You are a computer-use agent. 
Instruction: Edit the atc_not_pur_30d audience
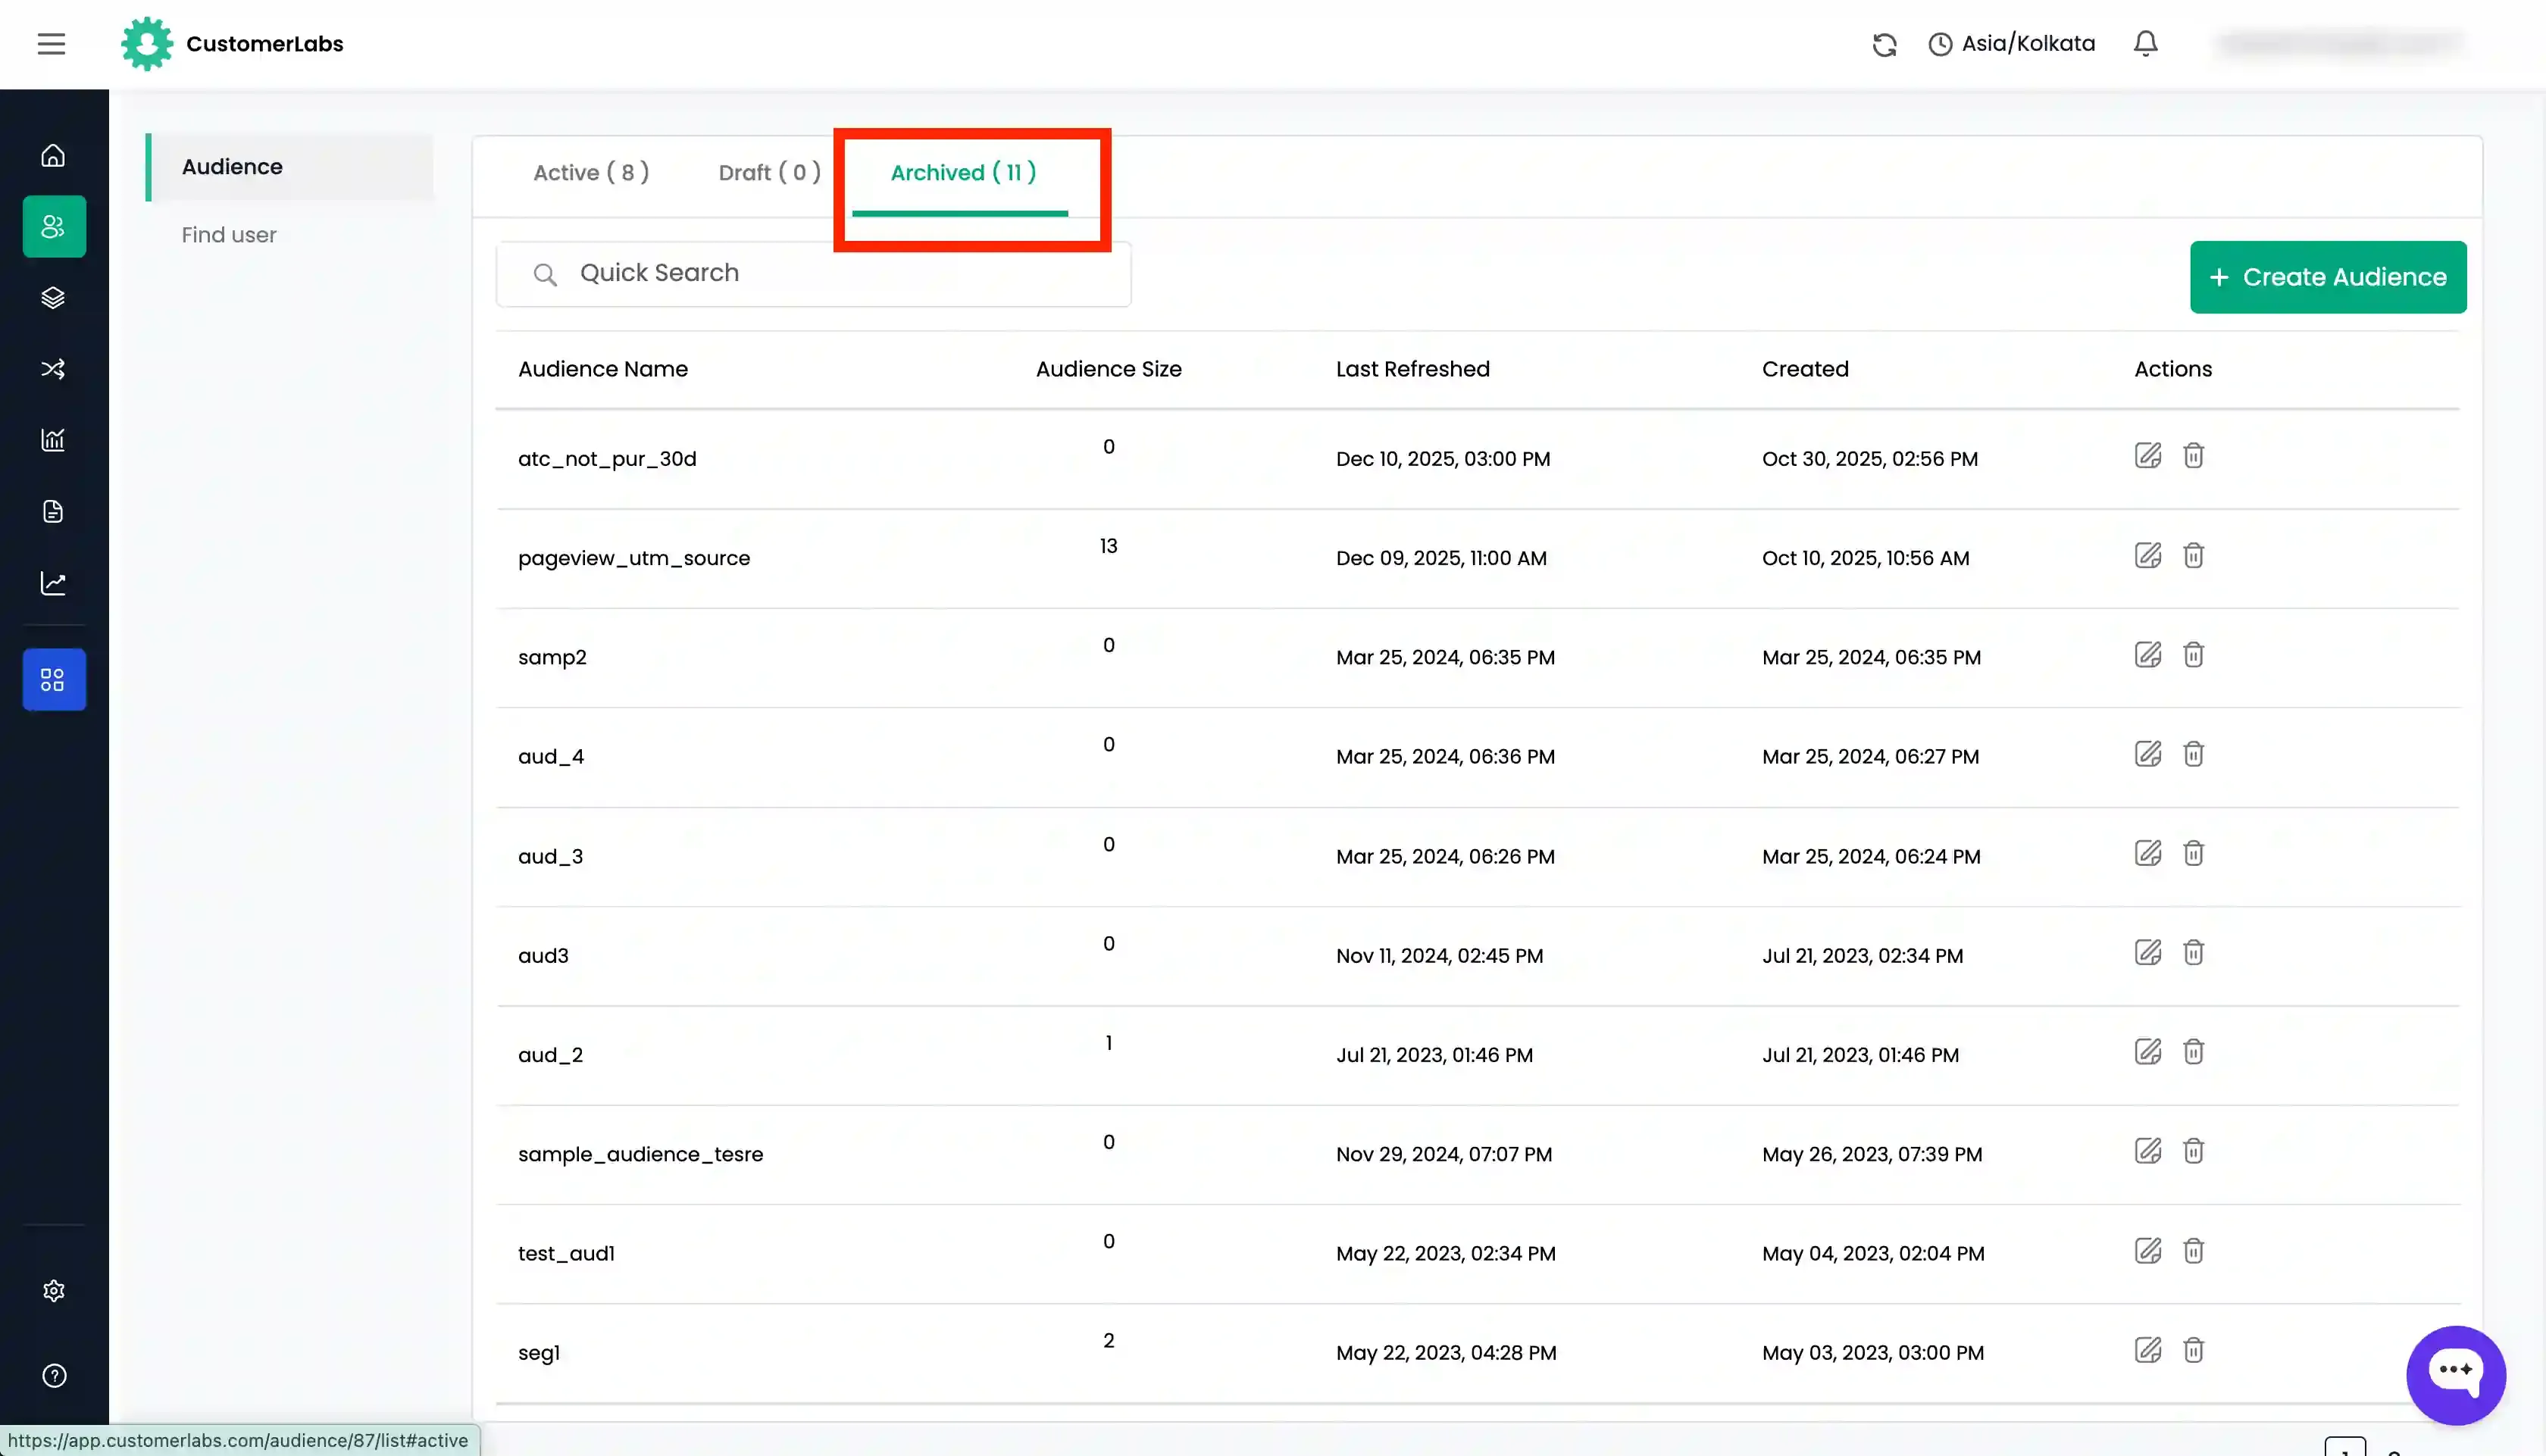tap(2147, 456)
